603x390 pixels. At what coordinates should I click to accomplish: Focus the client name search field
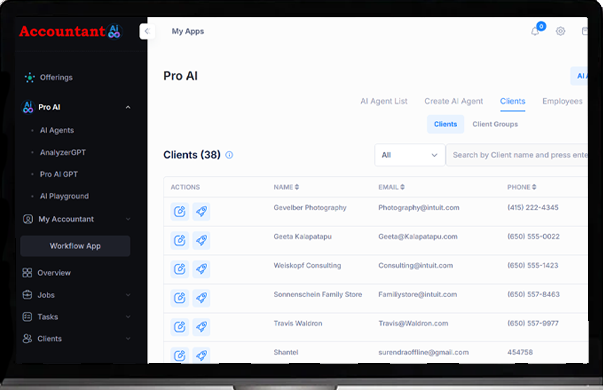[x=517, y=155]
